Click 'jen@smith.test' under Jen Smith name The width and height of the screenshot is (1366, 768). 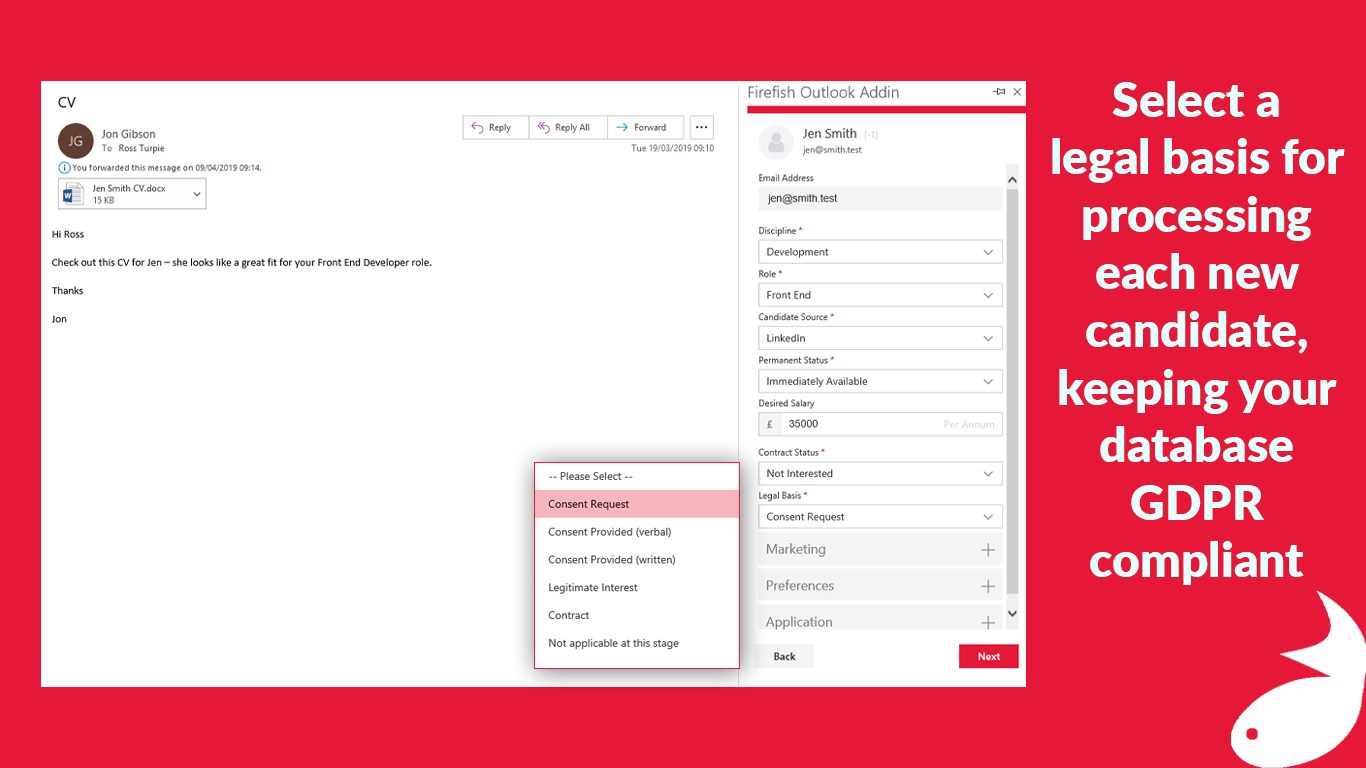click(x=832, y=150)
